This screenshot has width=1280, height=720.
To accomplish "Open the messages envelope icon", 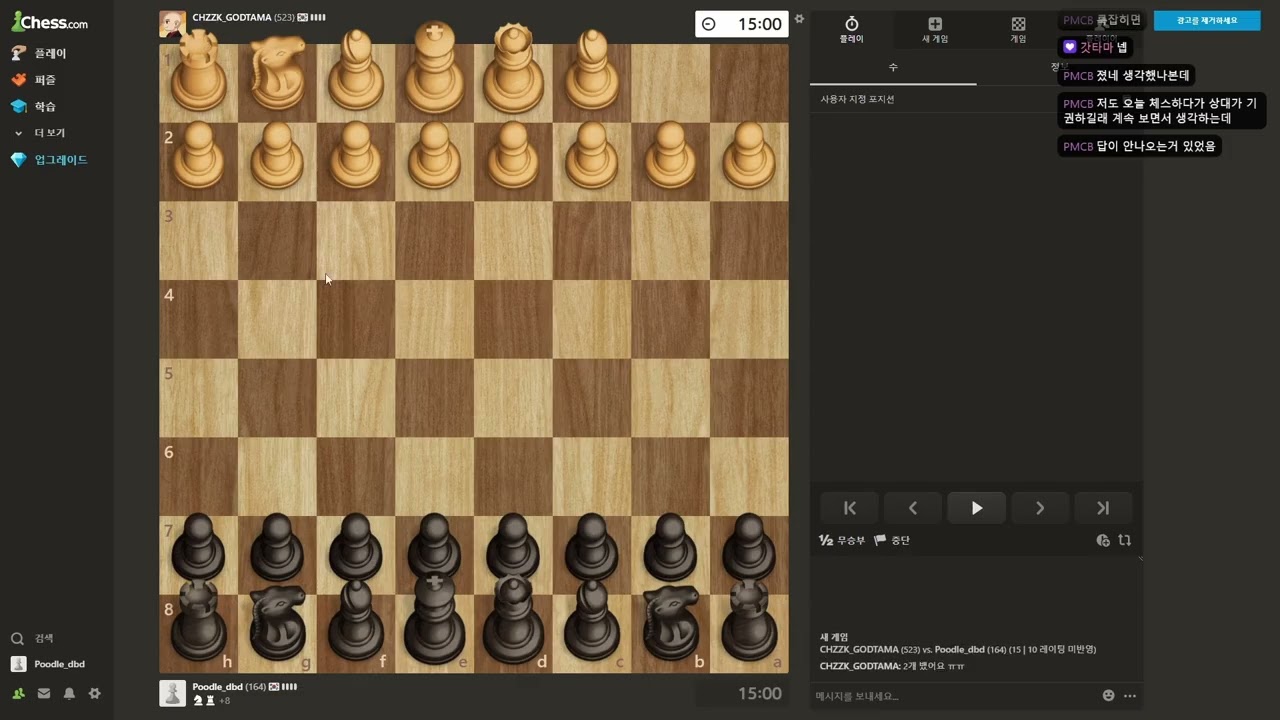I will (44, 693).
